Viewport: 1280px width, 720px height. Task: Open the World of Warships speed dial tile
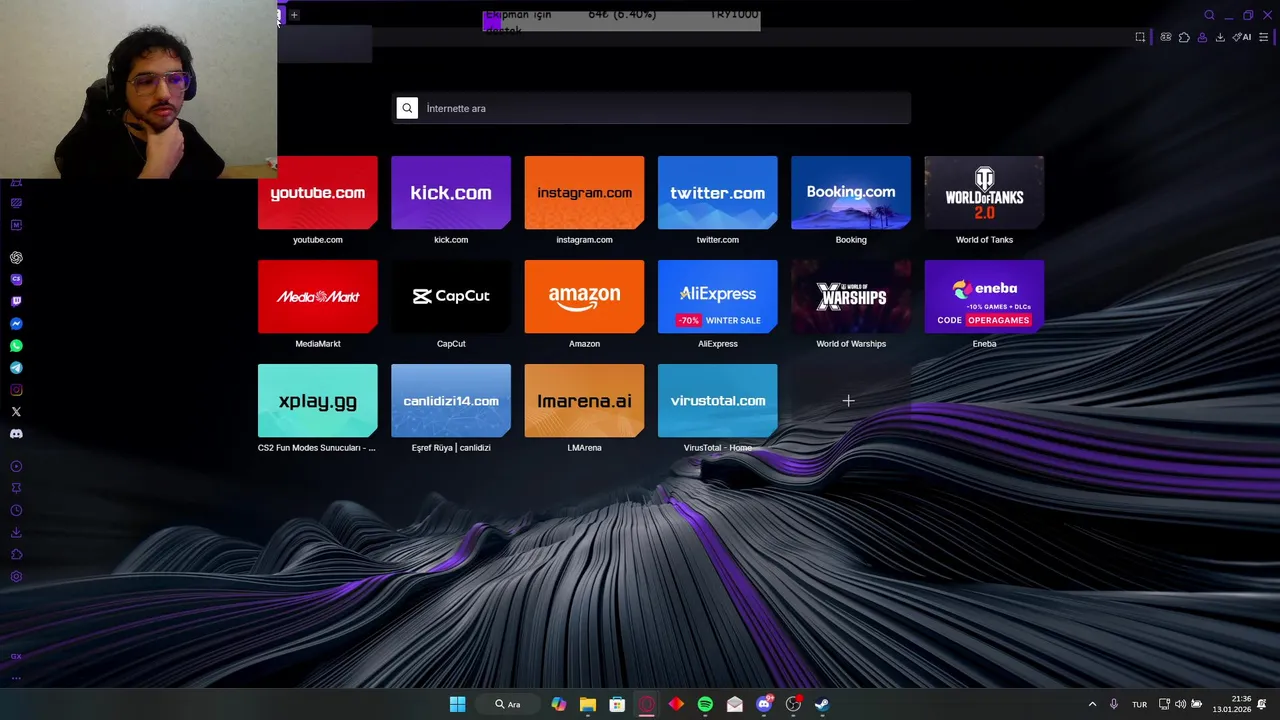(851, 297)
